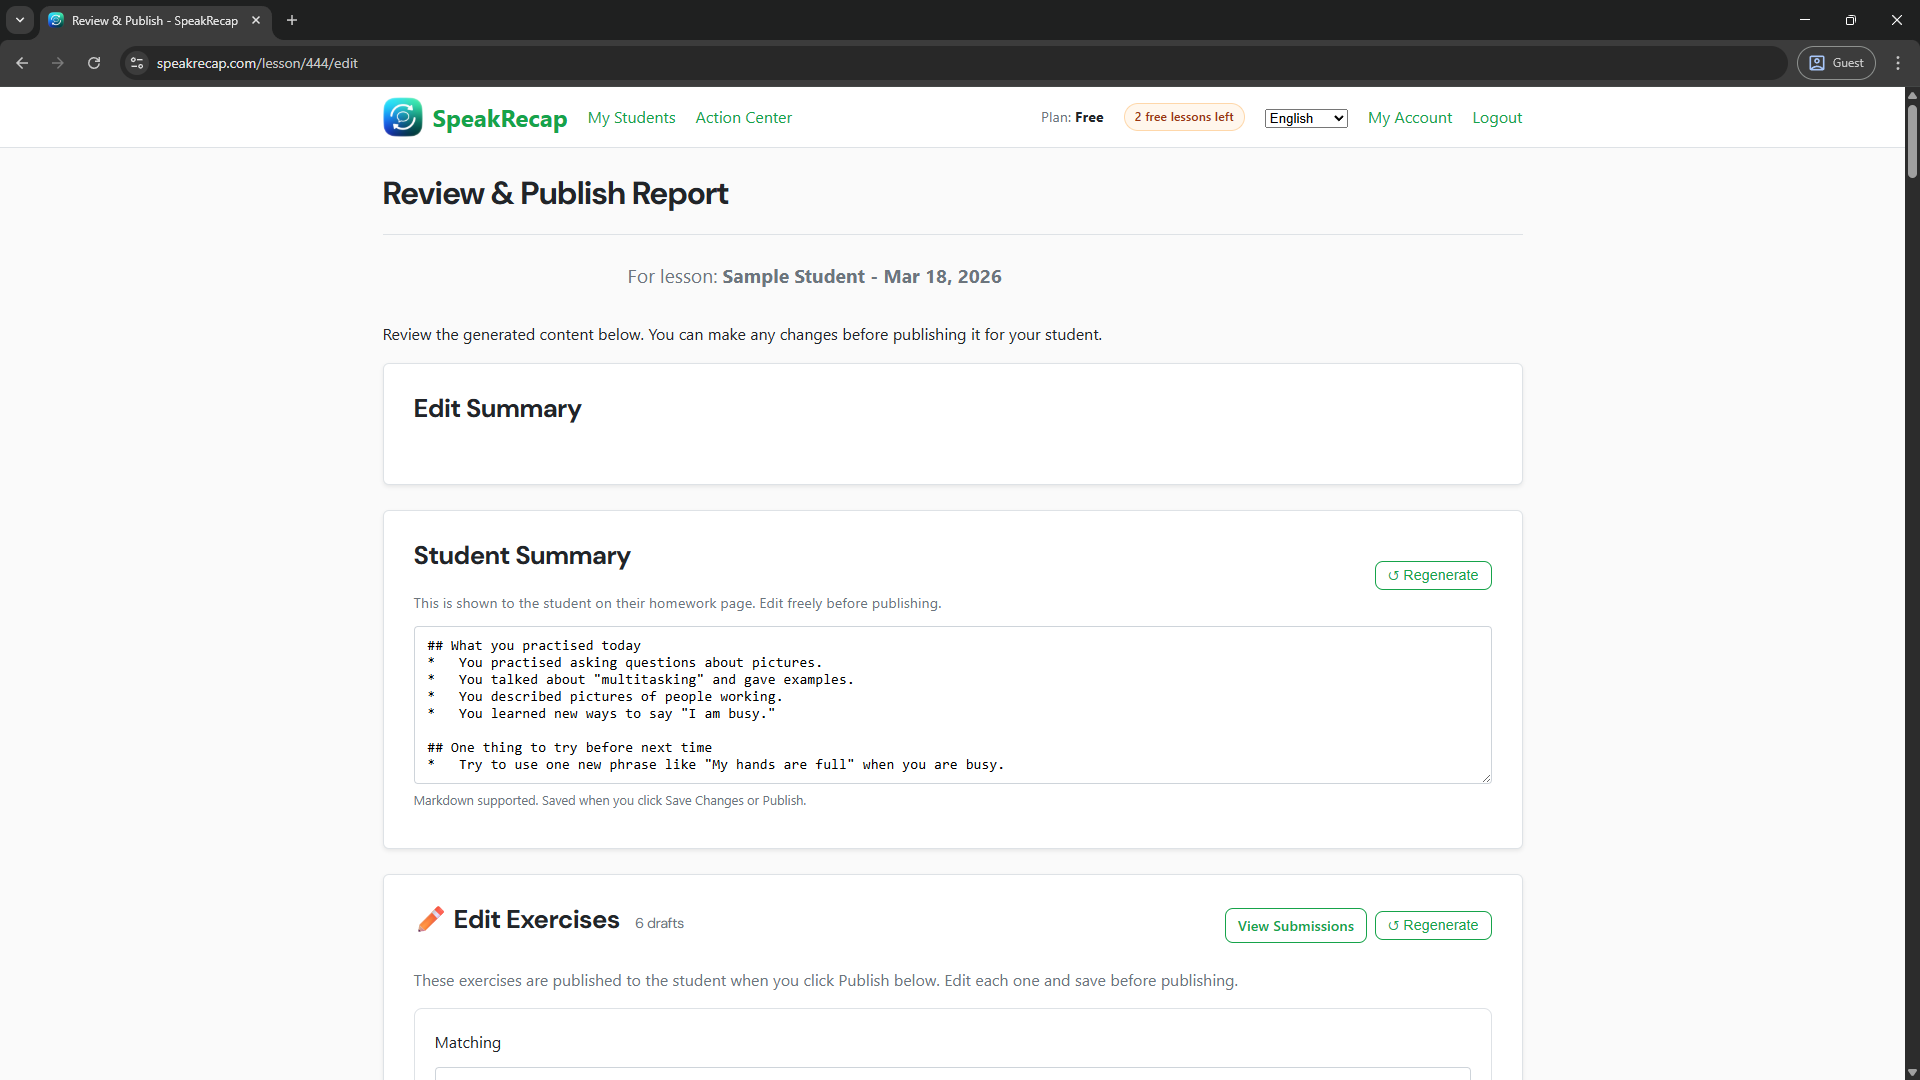This screenshot has height=1080, width=1920.
Task: Reload the current page
Action: tap(94, 63)
